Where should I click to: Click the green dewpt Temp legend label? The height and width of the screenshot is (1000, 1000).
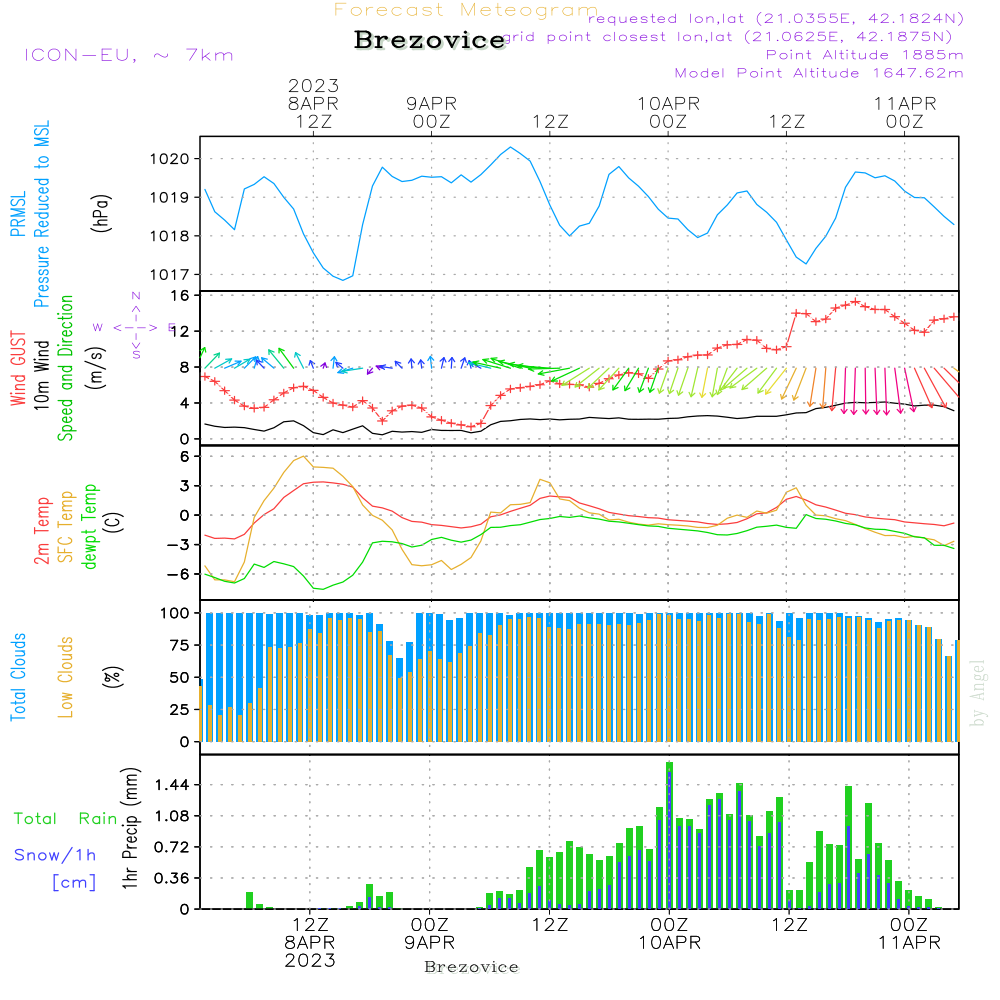[90, 526]
